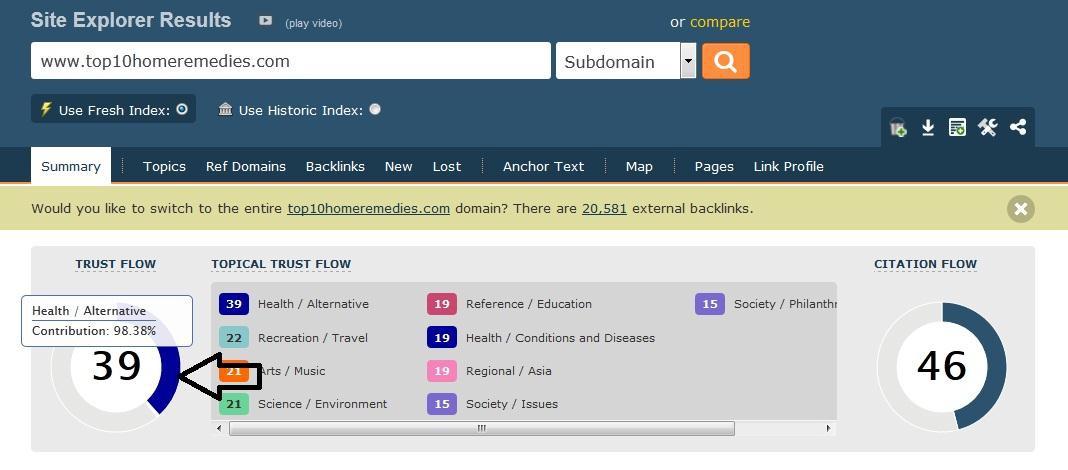
Task: Click the topics scrollbar left arrow
Action: point(219,428)
